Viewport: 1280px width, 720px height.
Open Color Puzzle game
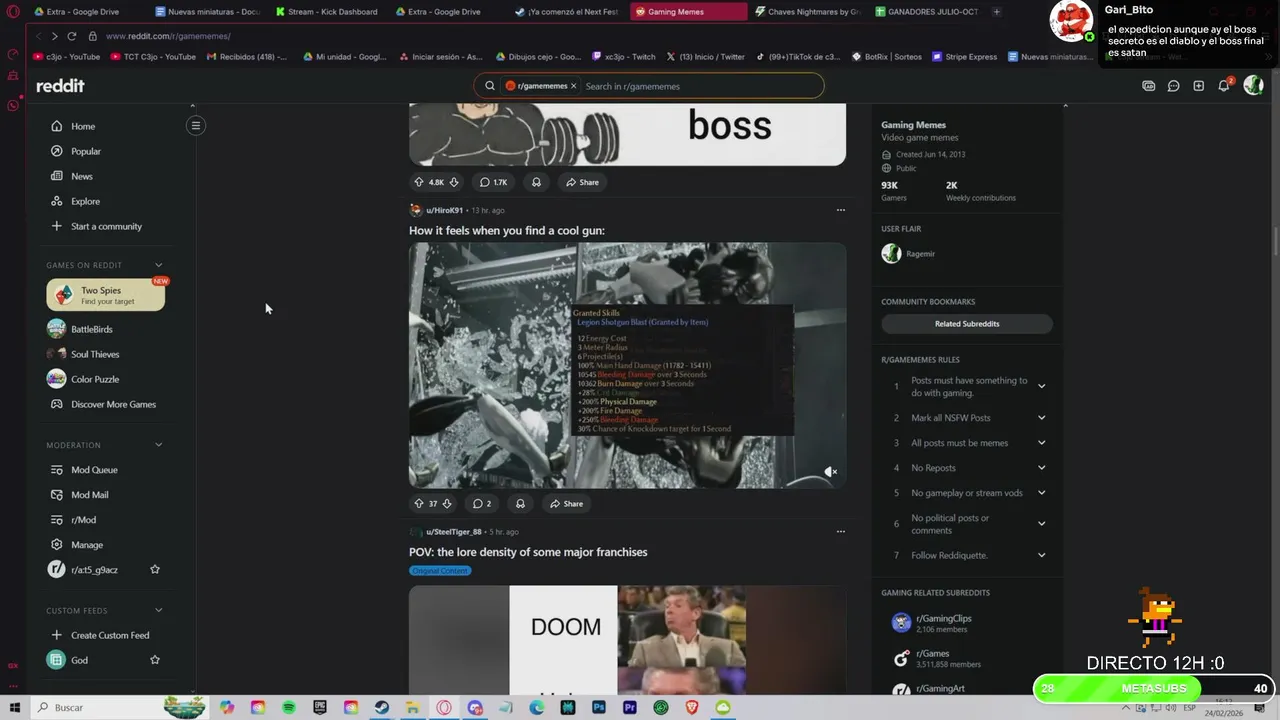click(95, 379)
